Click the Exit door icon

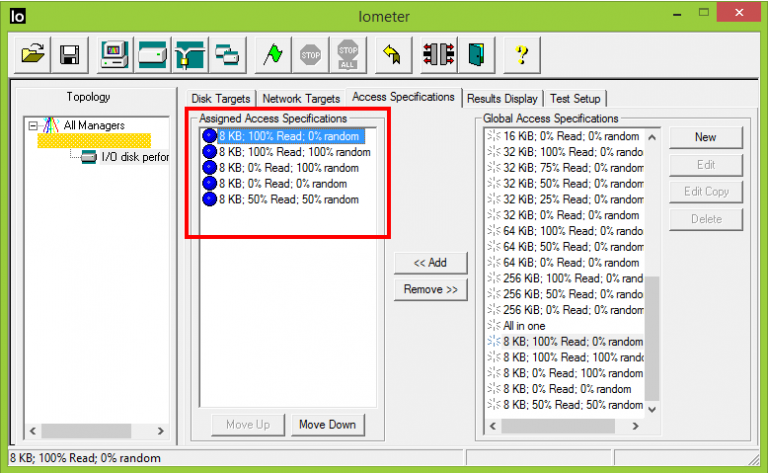(x=474, y=55)
